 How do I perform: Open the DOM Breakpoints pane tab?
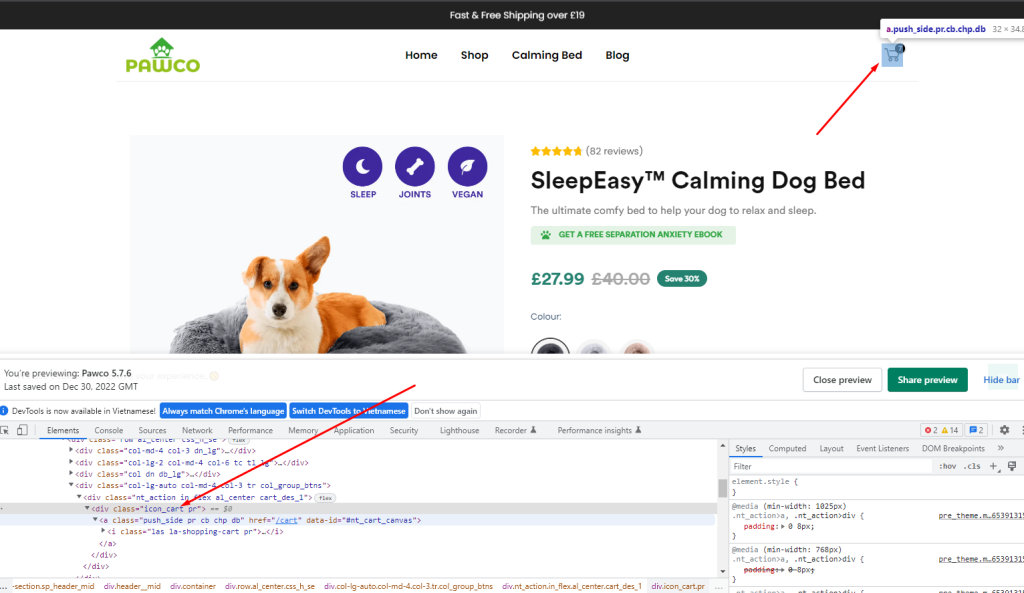click(x=953, y=449)
